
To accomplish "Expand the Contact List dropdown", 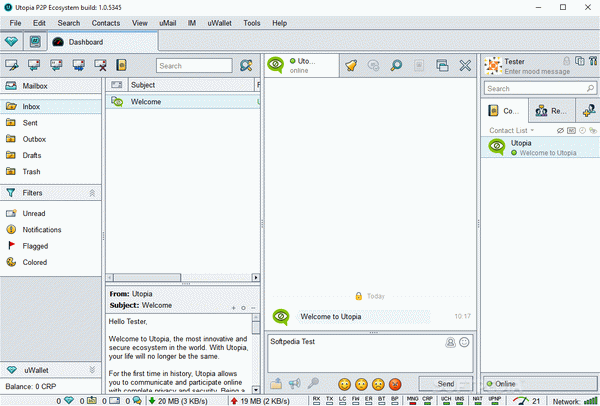I will pyautogui.click(x=511, y=130).
